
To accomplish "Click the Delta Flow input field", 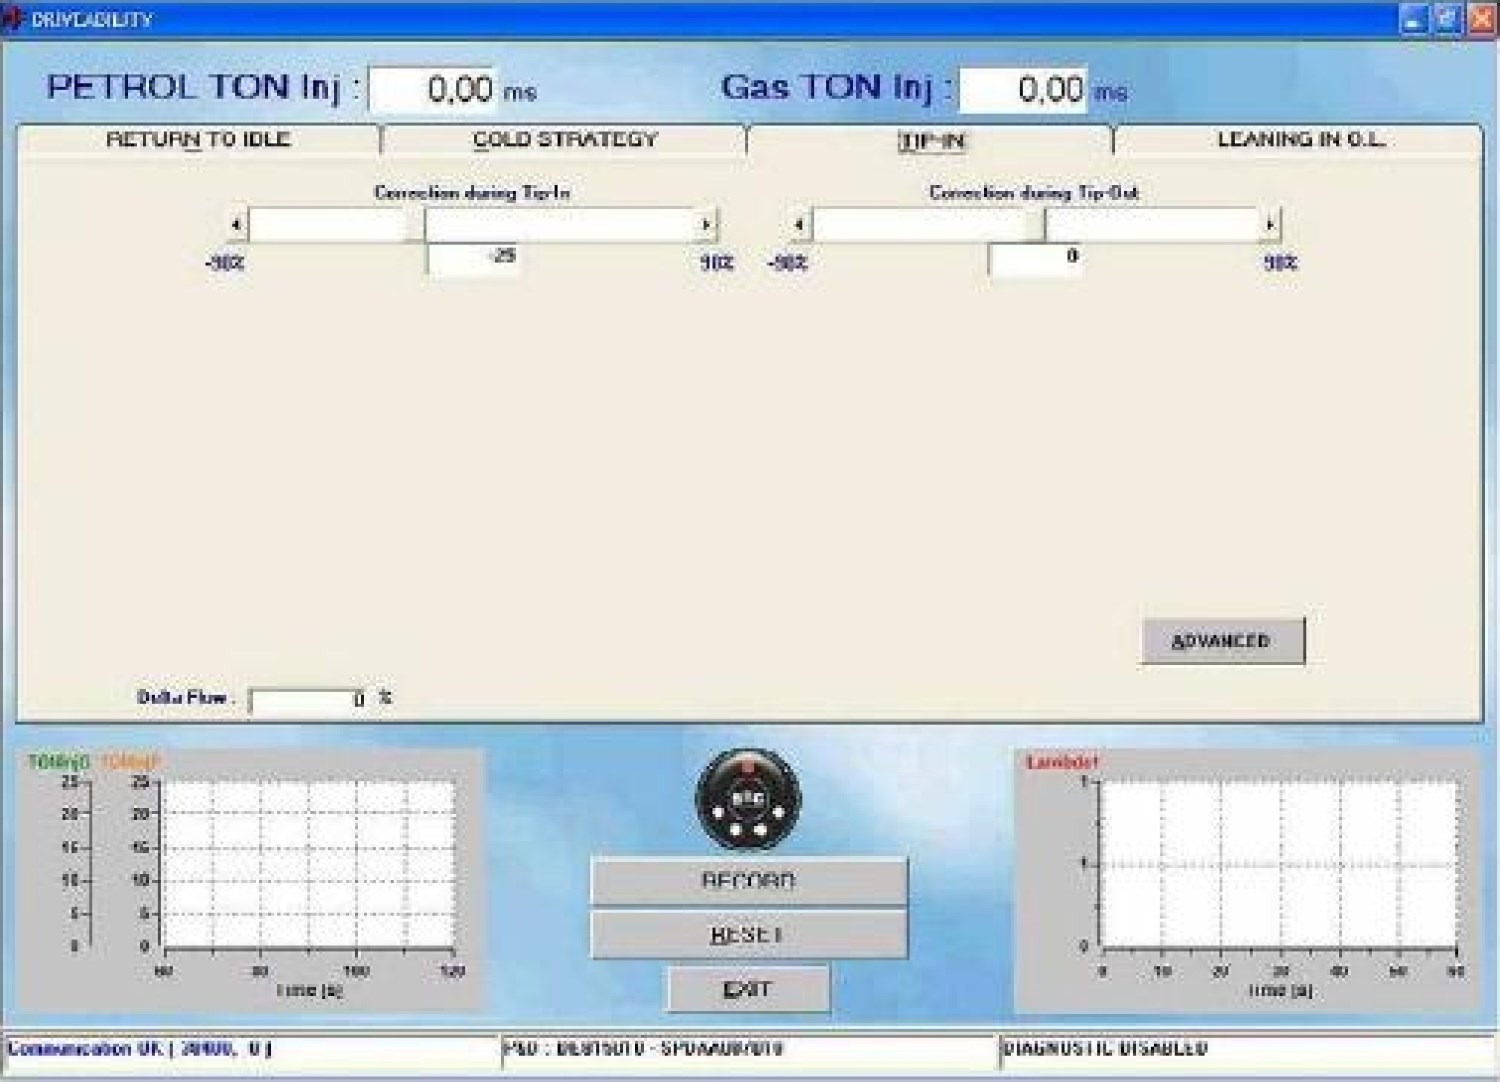I will coord(309,699).
